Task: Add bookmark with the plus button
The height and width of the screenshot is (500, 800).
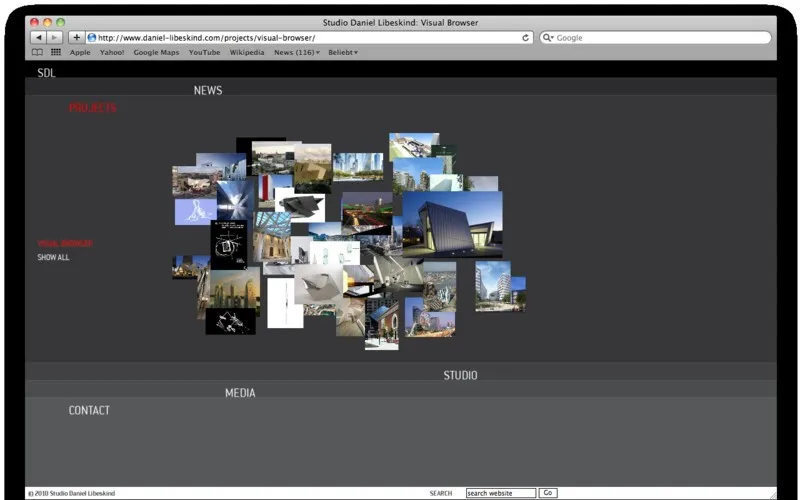Action: (76, 37)
